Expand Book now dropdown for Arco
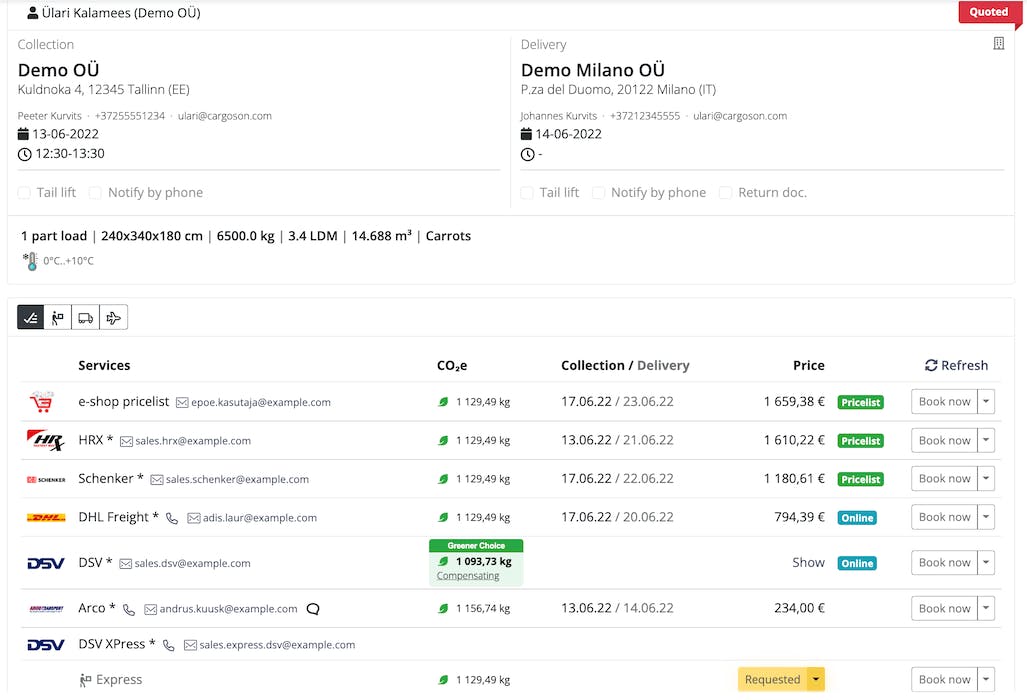The height and width of the screenshot is (700, 1027). 986,608
